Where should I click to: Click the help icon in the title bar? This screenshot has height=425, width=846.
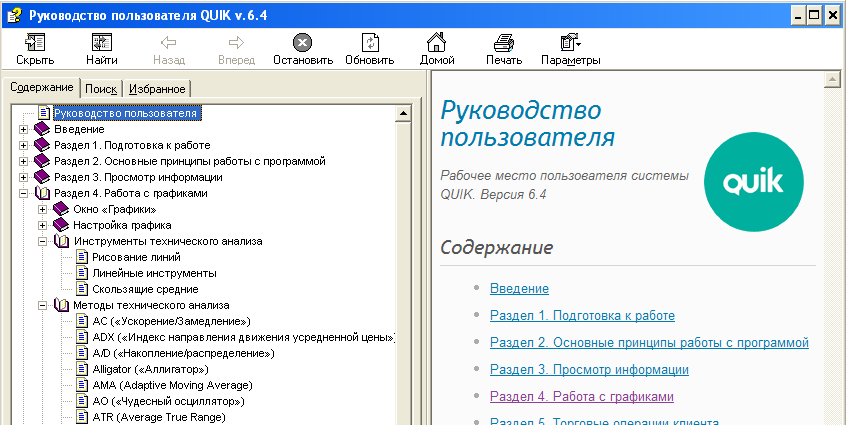click(x=14, y=15)
